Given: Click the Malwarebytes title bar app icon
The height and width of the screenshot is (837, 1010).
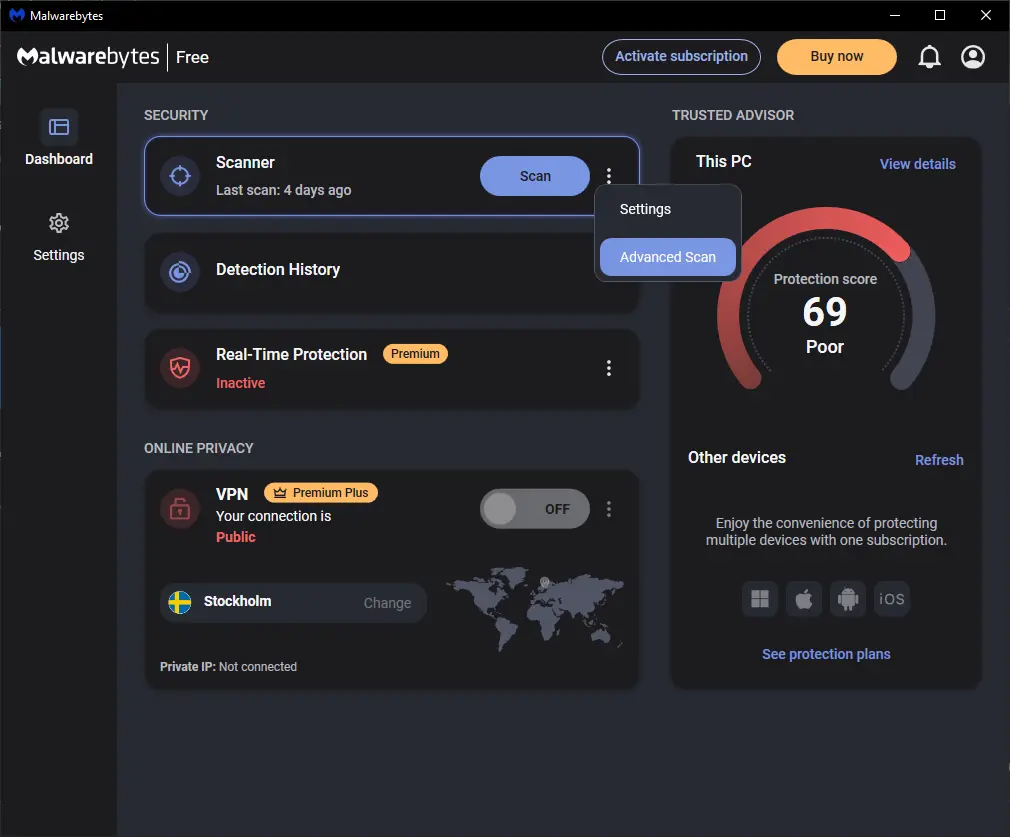Looking at the screenshot, I should (x=17, y=15).
